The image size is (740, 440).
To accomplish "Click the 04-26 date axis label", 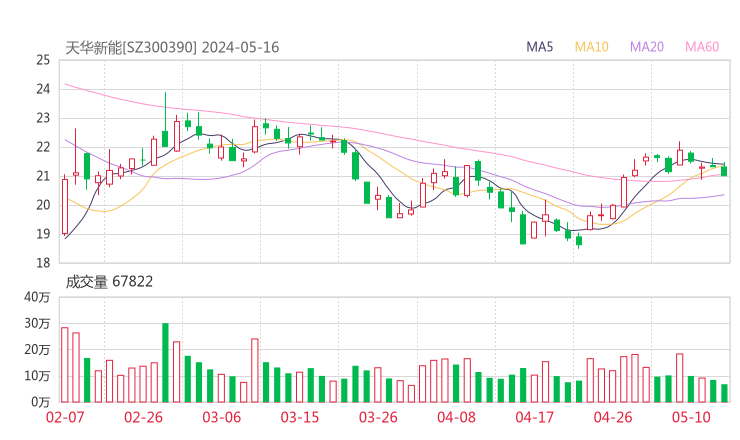I will [x=613, y=417].
